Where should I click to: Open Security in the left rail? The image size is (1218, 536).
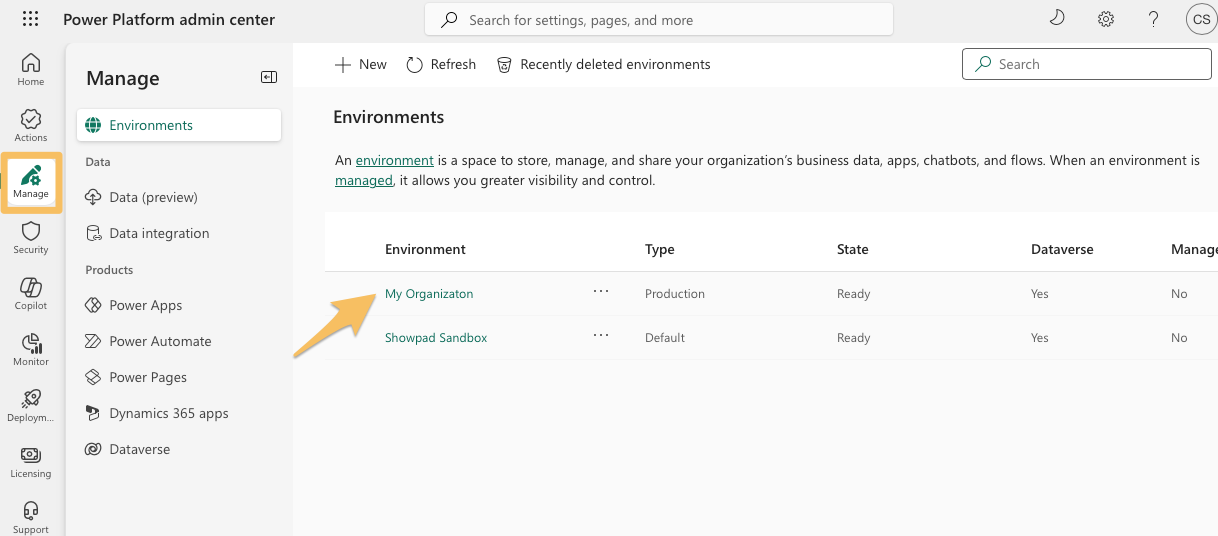click(31, 237)
